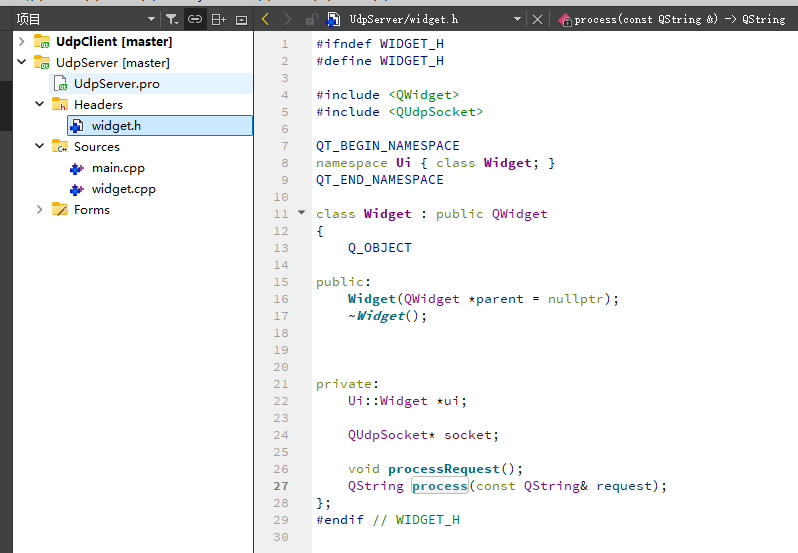This screenshot has width=798, height=553.
Task: Toggle synchronize with editor link icon
Action: 195,19
